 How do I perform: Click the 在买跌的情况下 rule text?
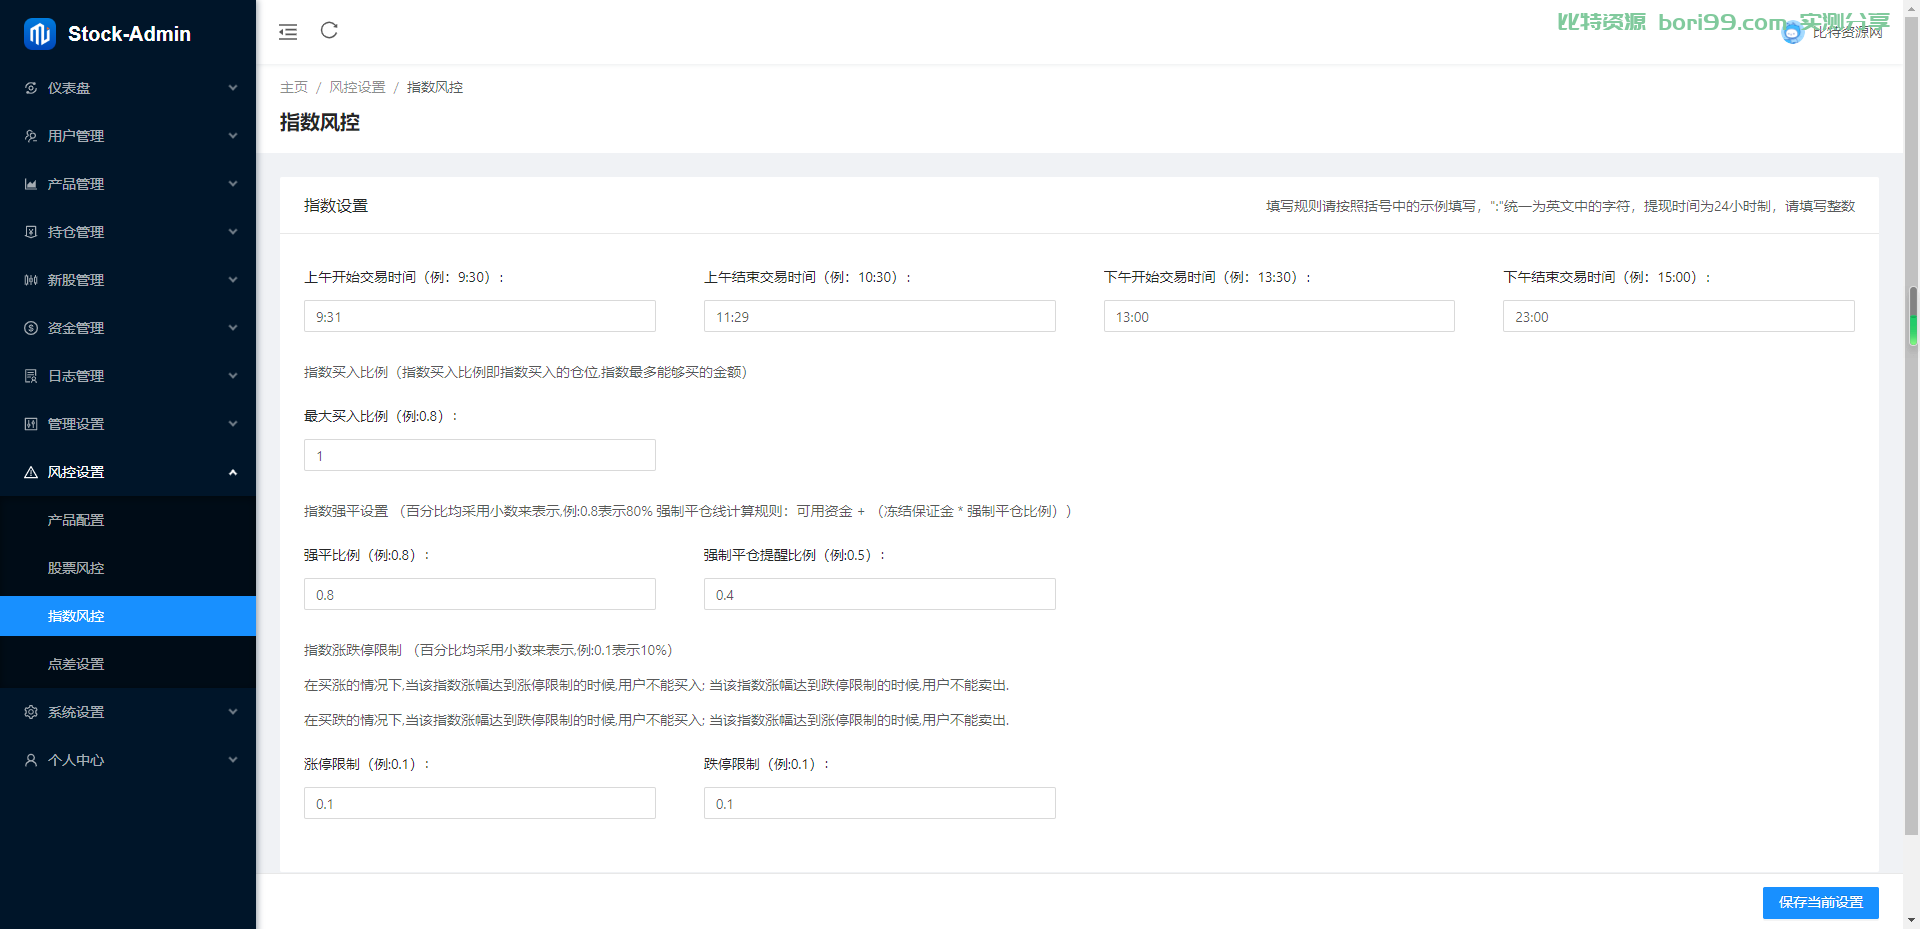[x=657, y=720]
